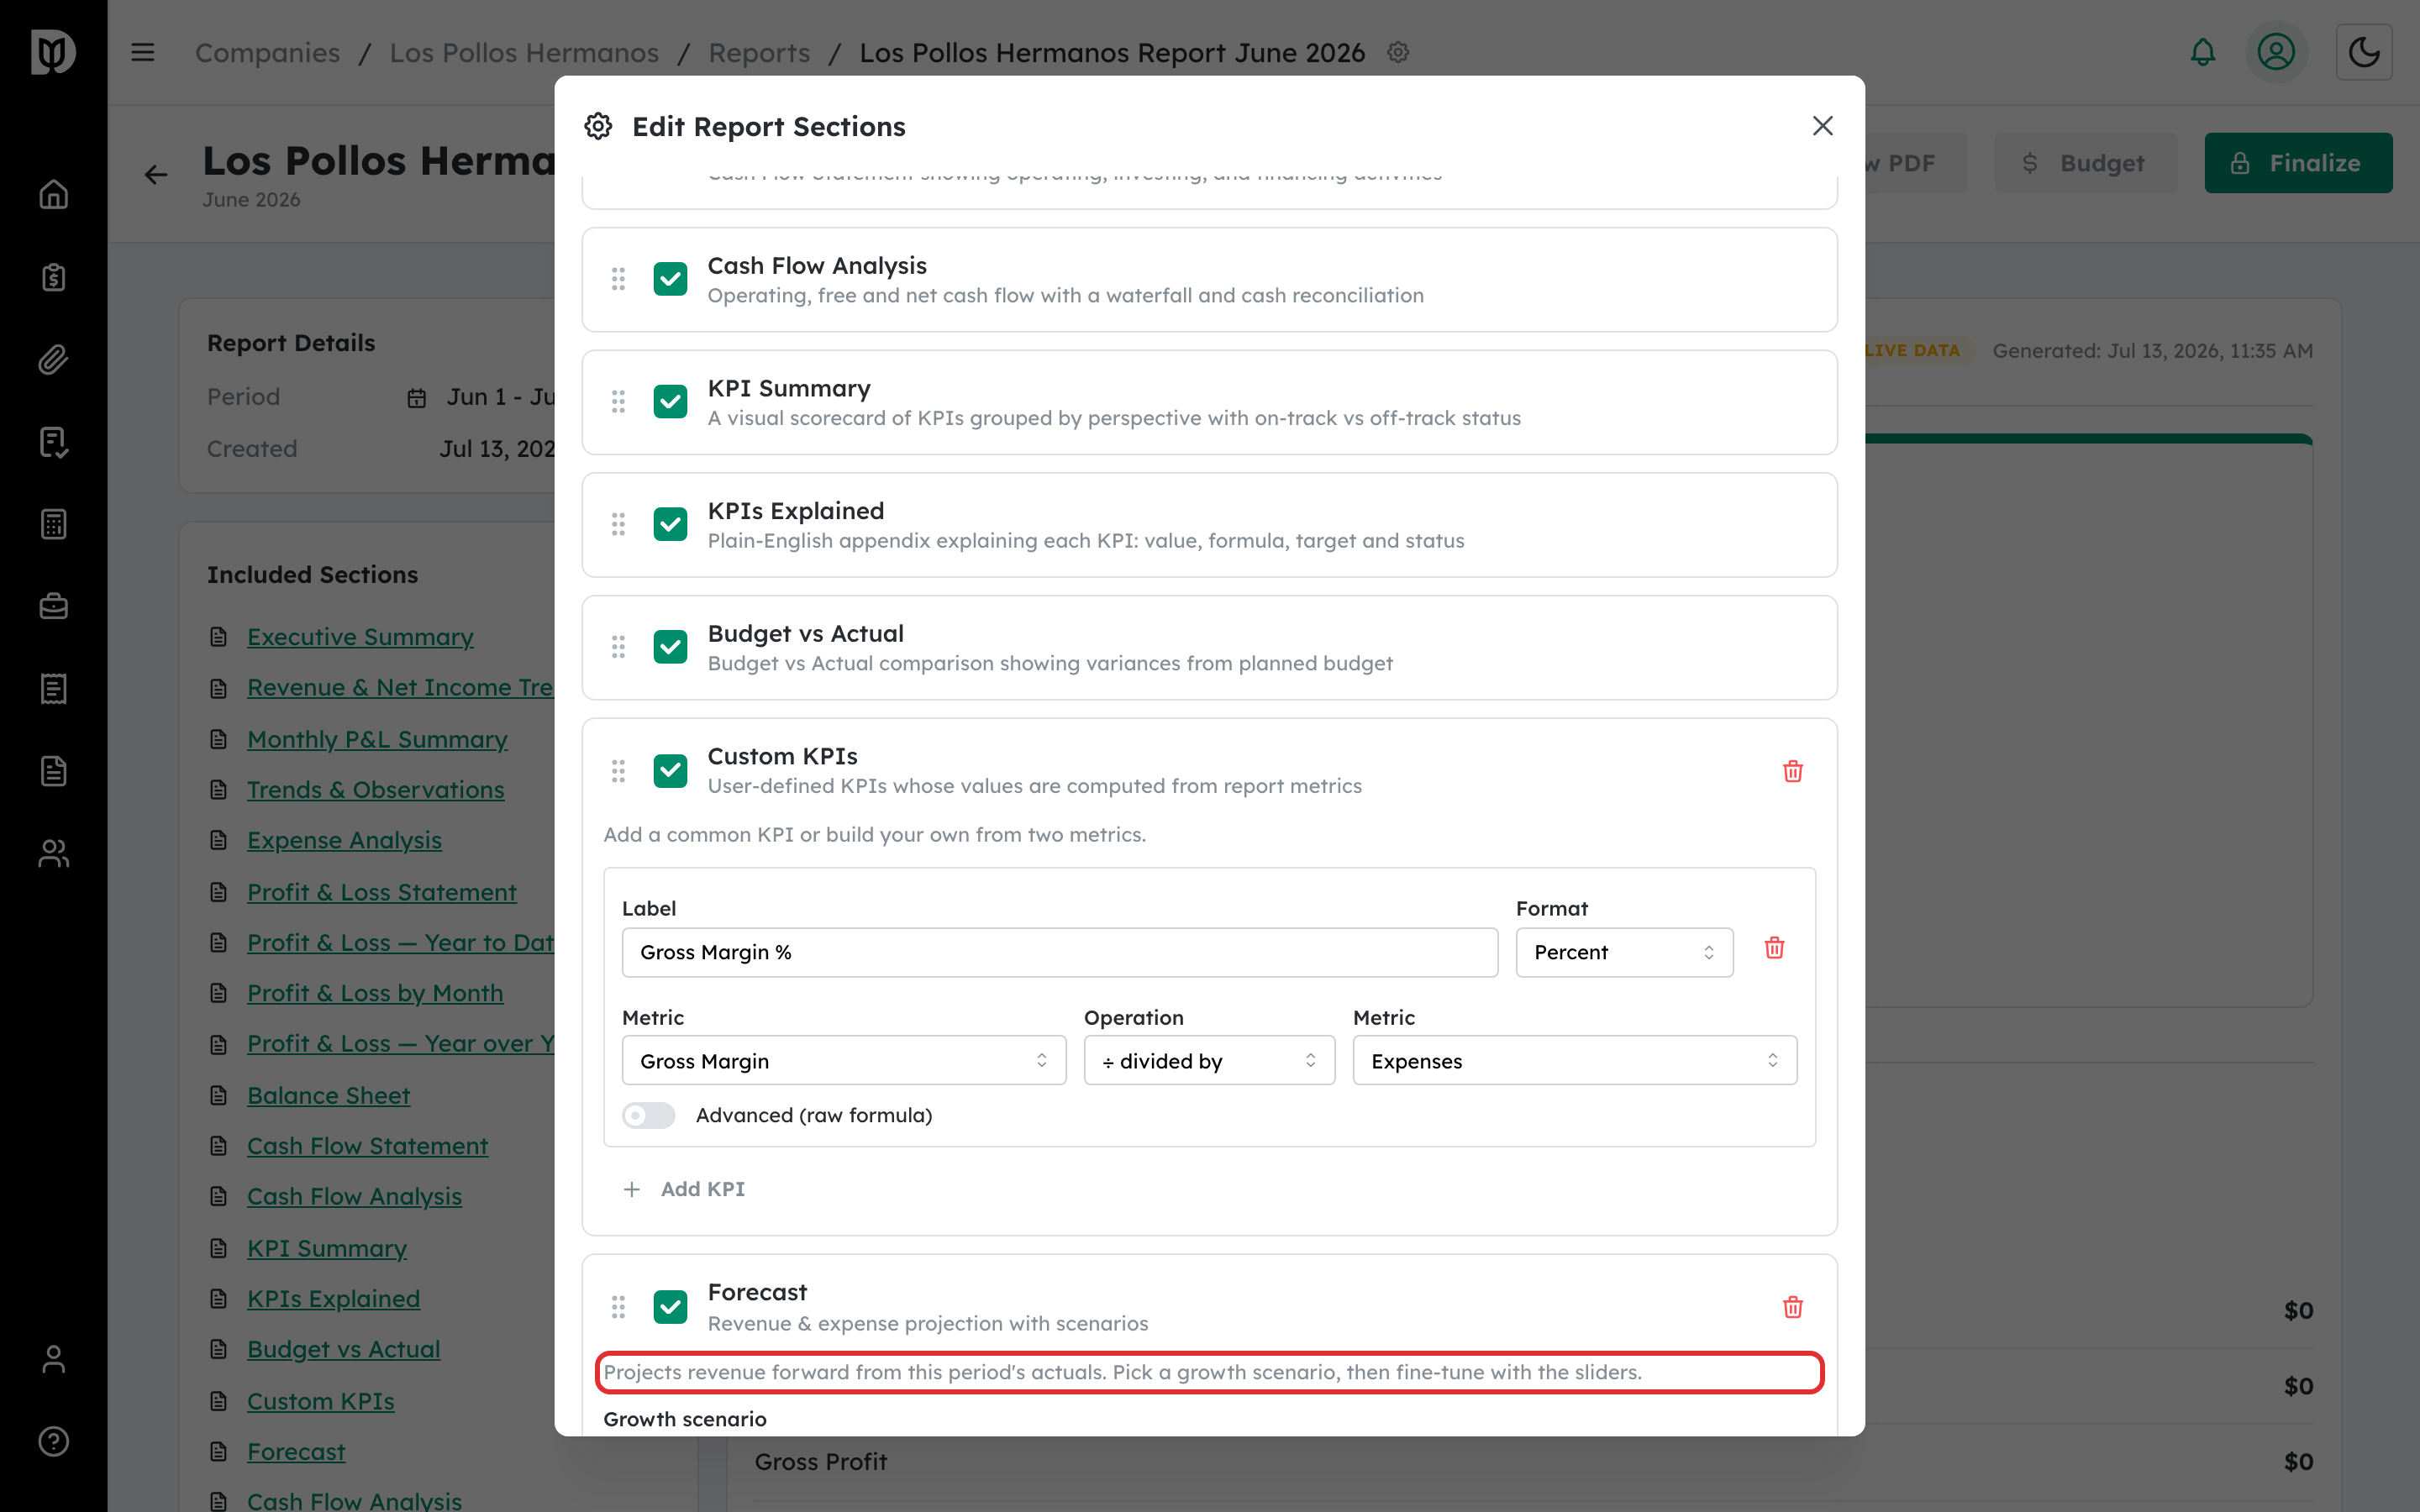Click the app logo in the sidebar
The height and width of the screenshot is (1512, 2420).
[x=53, y=52]
